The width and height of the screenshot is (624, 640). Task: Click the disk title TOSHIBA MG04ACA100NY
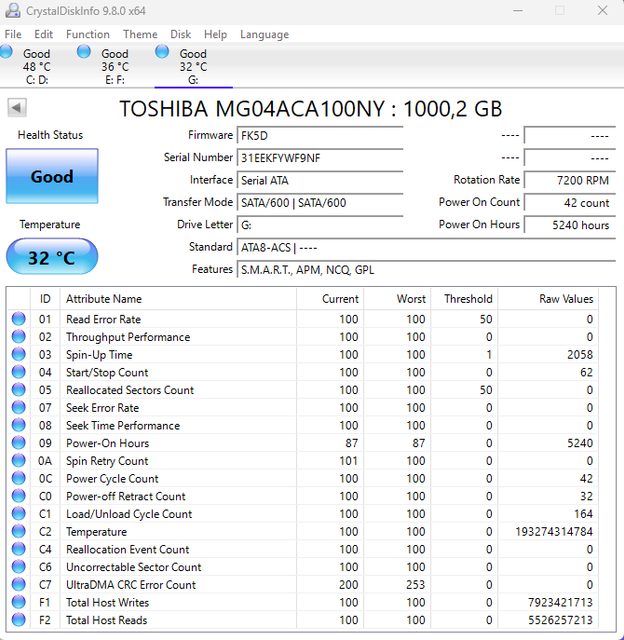pos(311,109)
